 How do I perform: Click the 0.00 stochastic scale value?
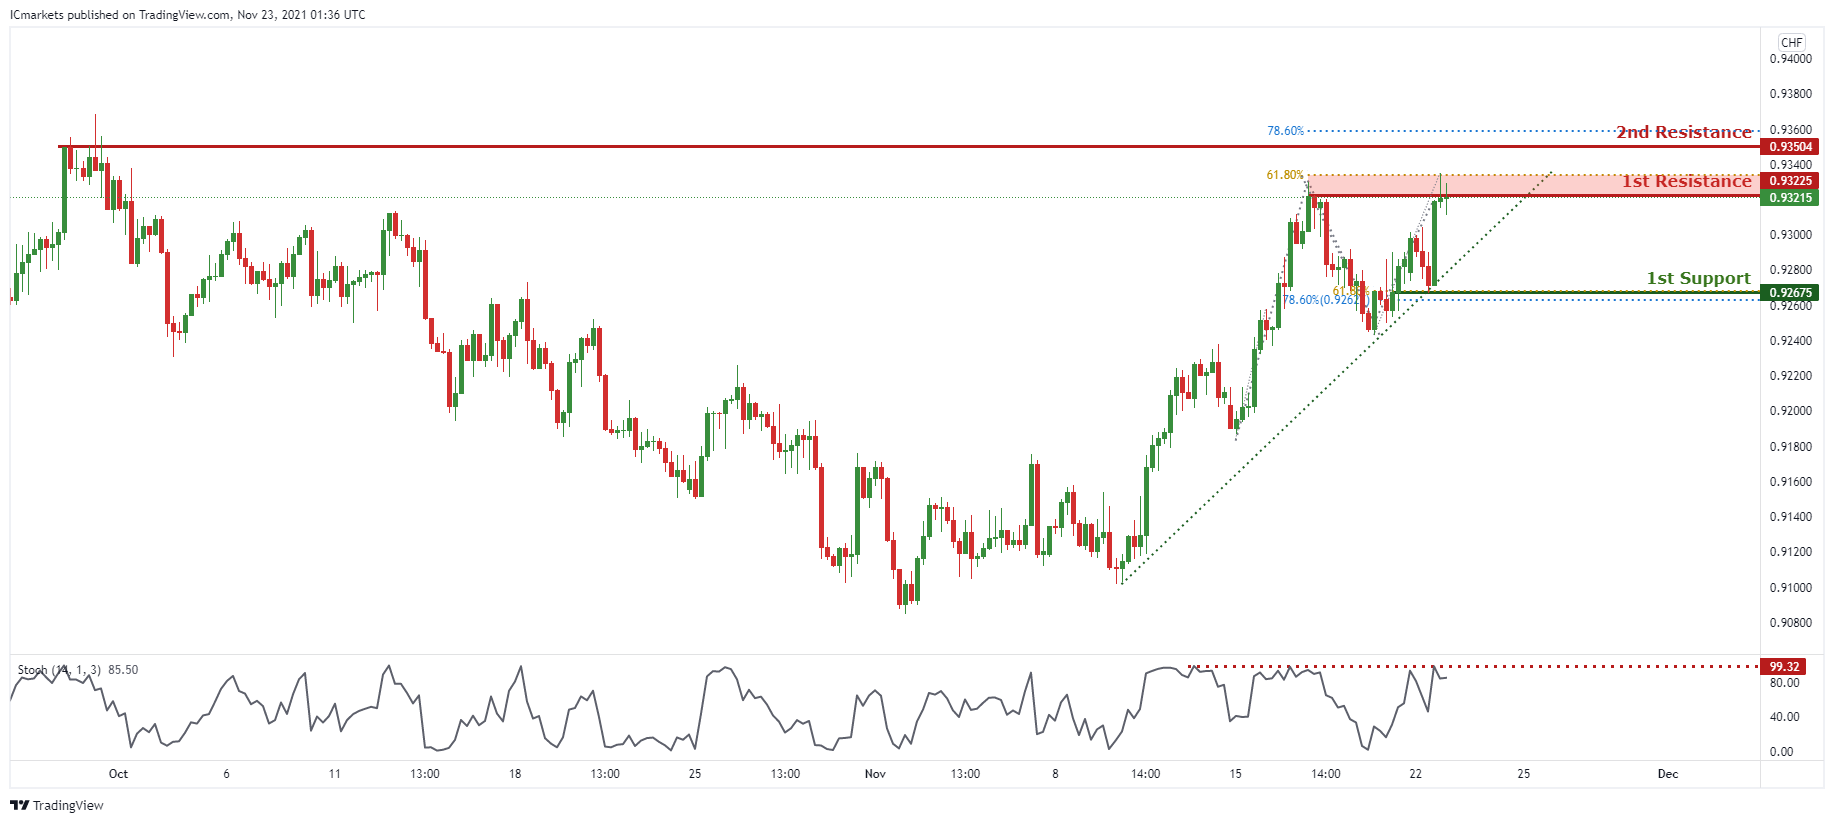(1781, 752)
